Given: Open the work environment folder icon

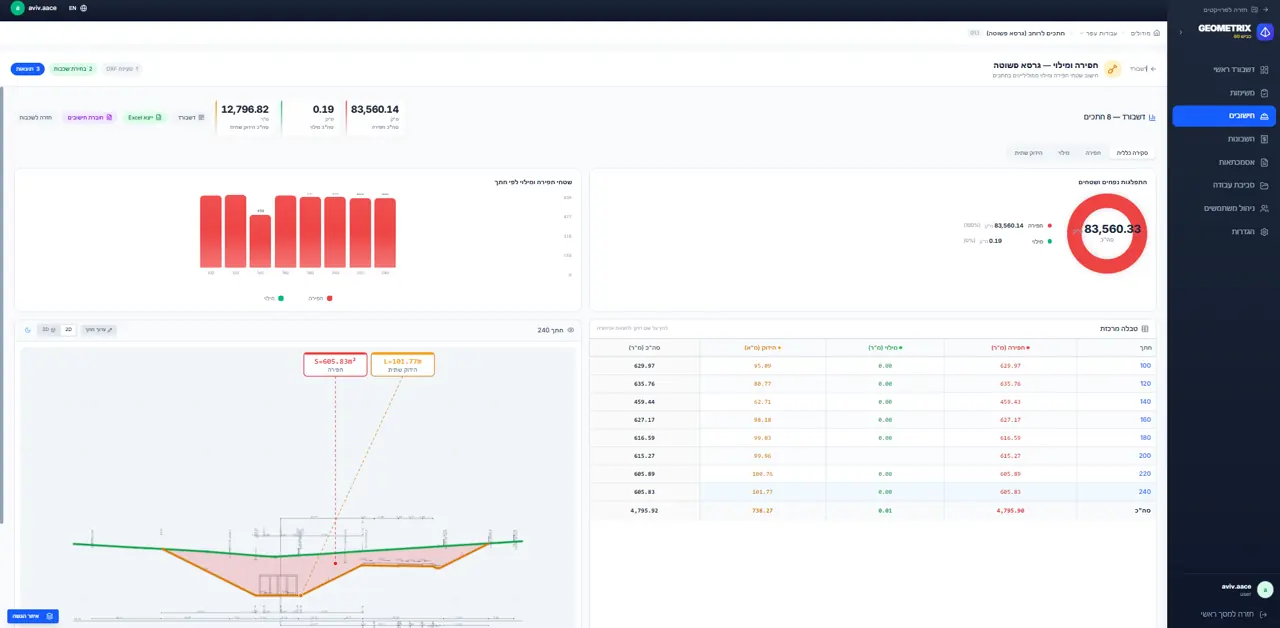Looking at the screenshot, I should (x=1265, y=185).
